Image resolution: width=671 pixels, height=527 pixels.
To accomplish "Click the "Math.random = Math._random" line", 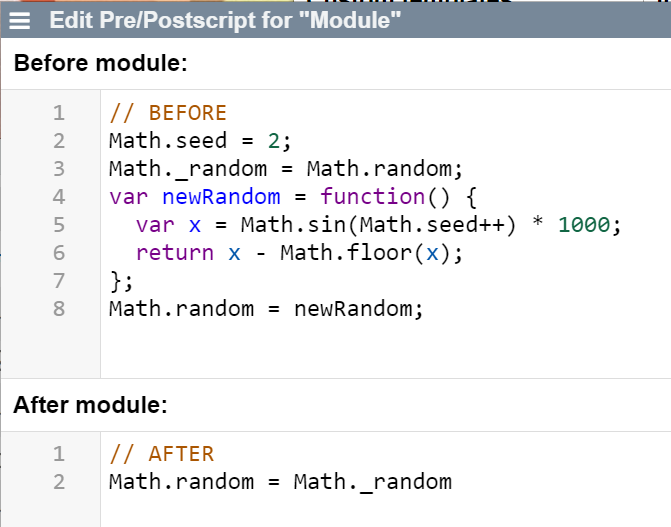I will pos(280,482).
